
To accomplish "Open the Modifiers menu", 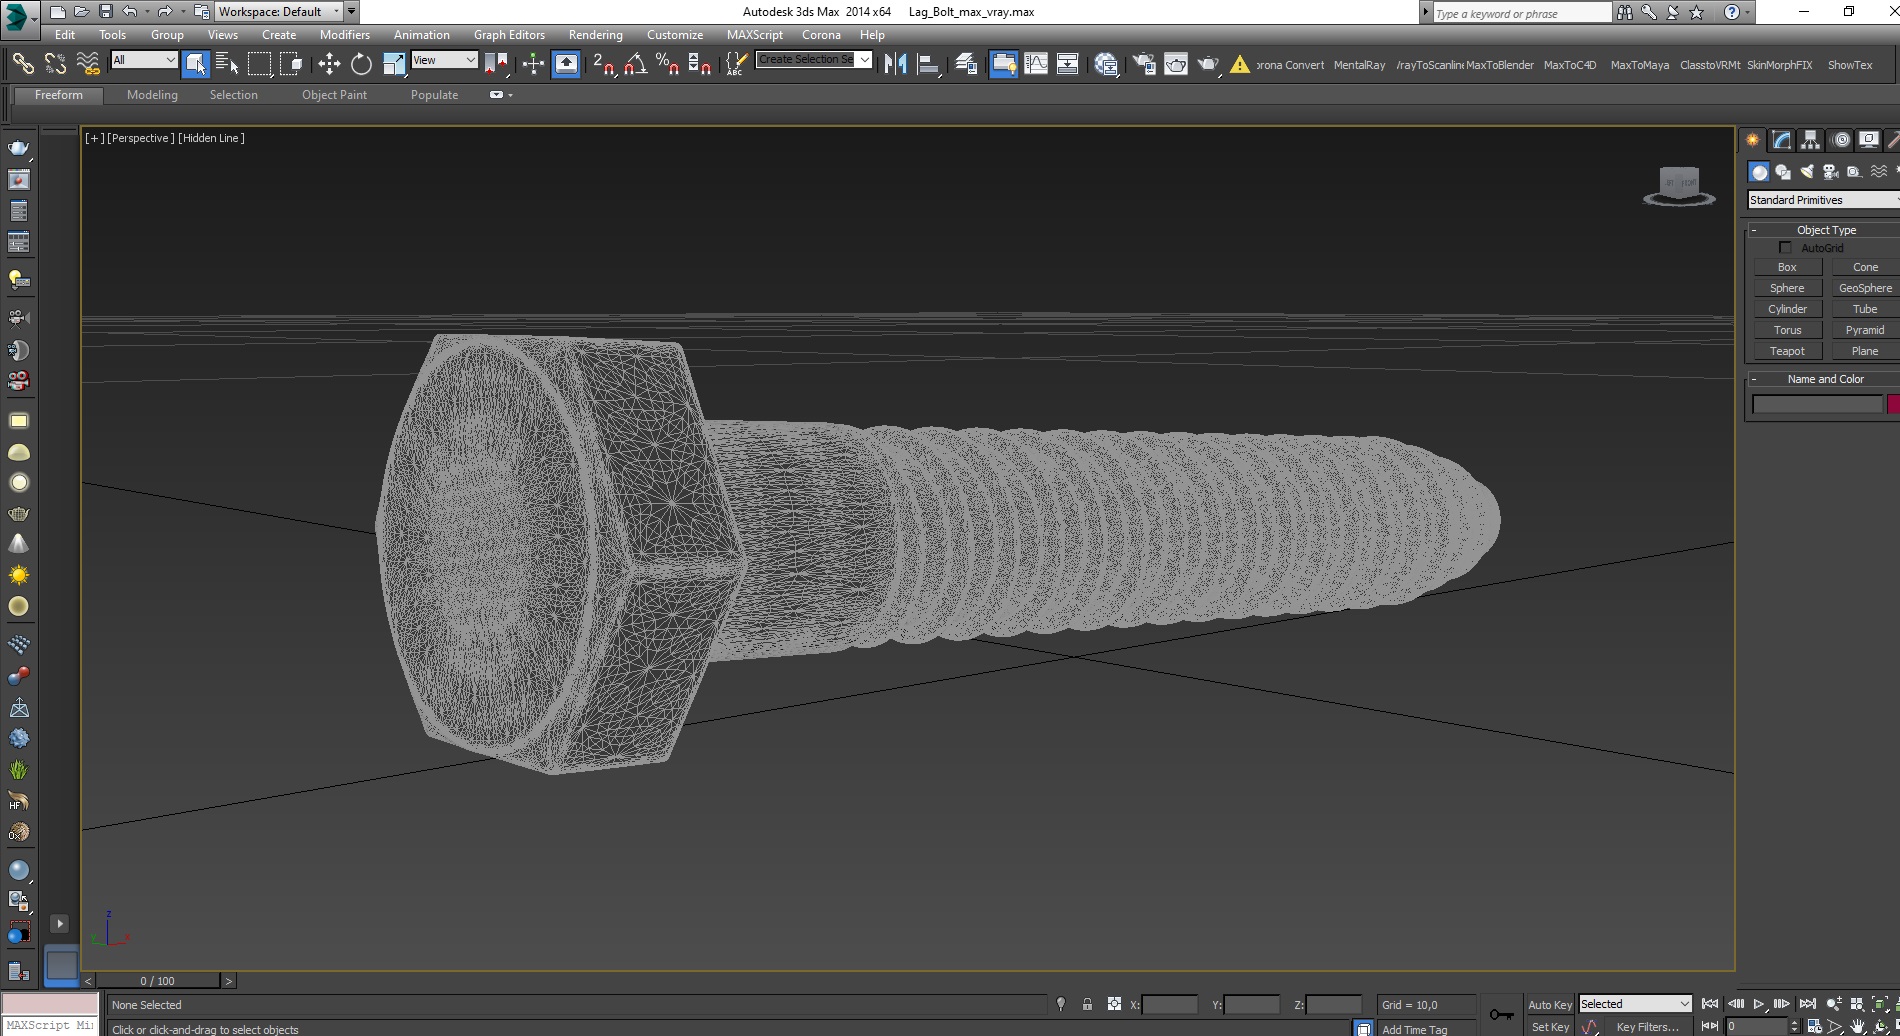I will [x=344, y=35].
